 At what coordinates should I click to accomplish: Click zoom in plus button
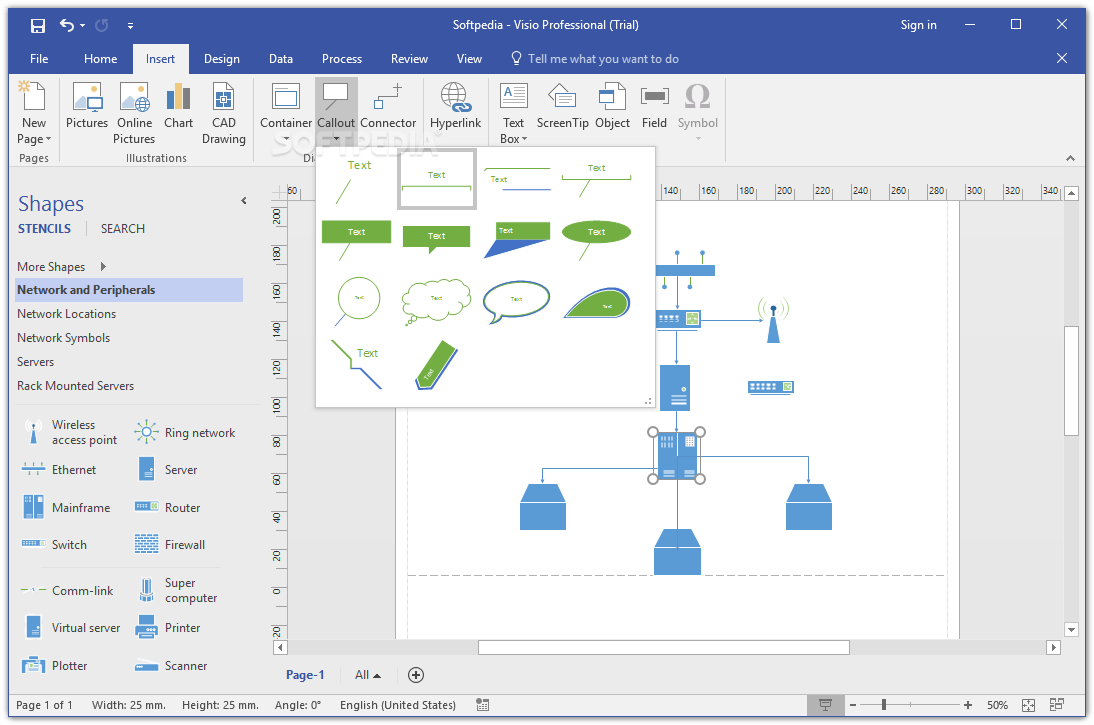968,705
